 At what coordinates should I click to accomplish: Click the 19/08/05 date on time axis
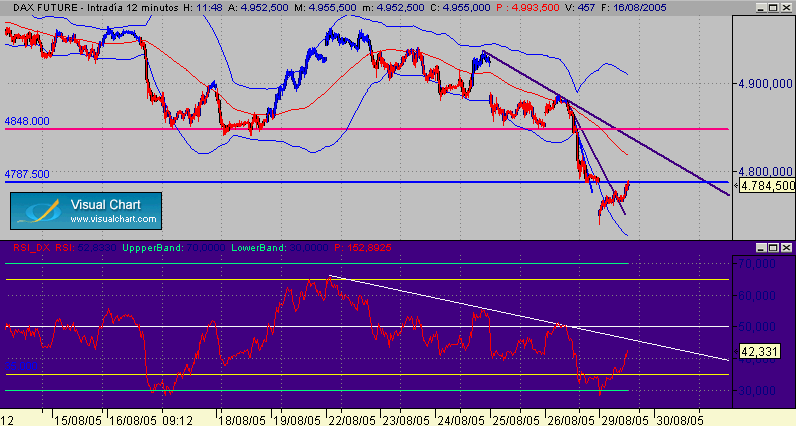click(297, 420)
